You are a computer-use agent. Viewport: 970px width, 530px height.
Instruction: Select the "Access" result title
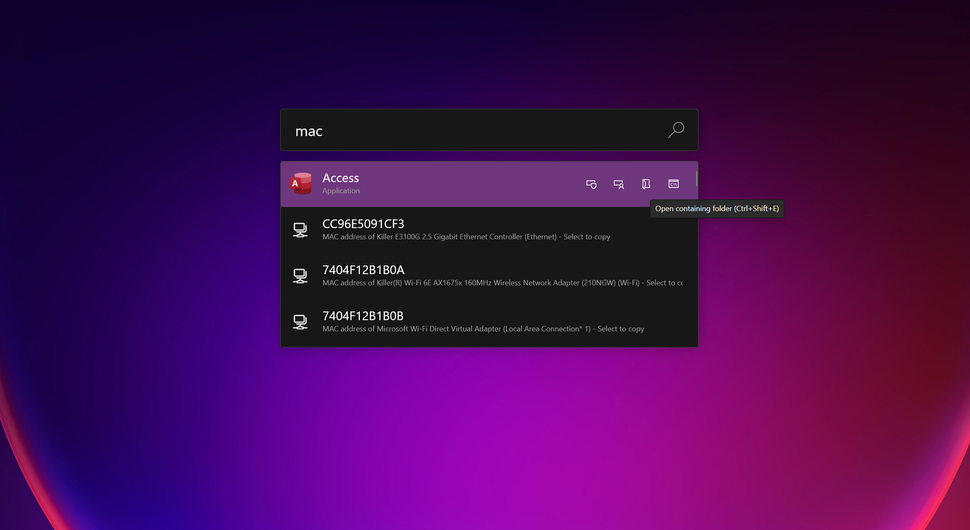340,177
